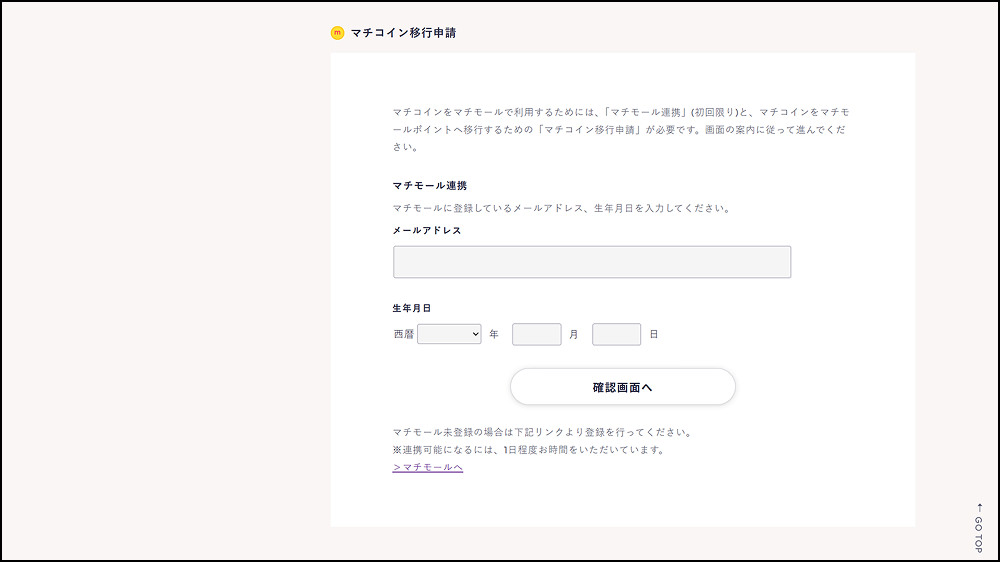The image size is (1000, 562).
Task: Click the 生年月日 field label
Action: coord(411,308)
